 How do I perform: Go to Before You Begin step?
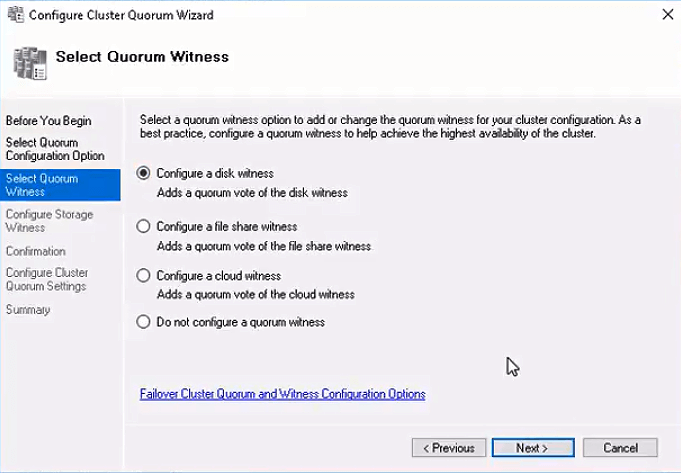[48, 121]
